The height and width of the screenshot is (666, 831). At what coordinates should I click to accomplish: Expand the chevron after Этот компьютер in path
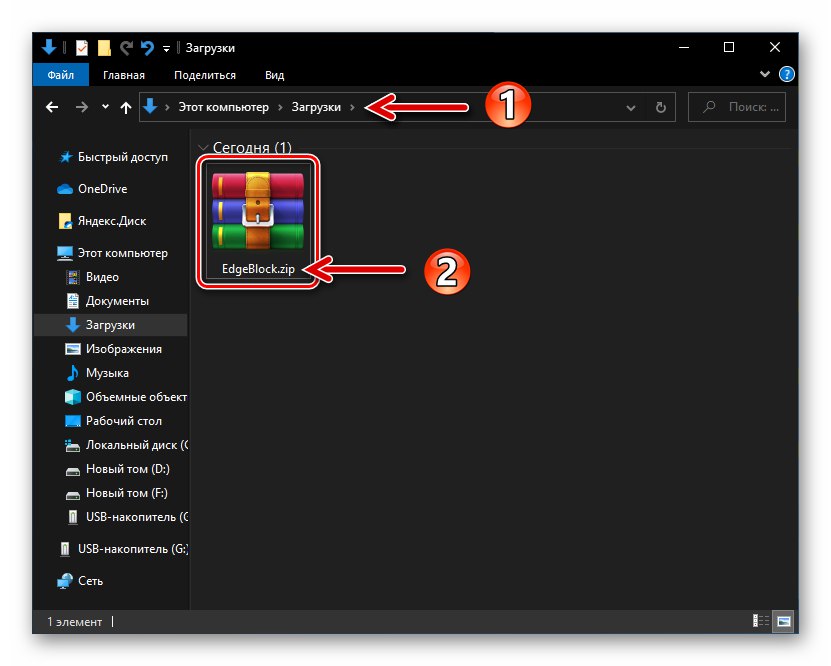280,108
